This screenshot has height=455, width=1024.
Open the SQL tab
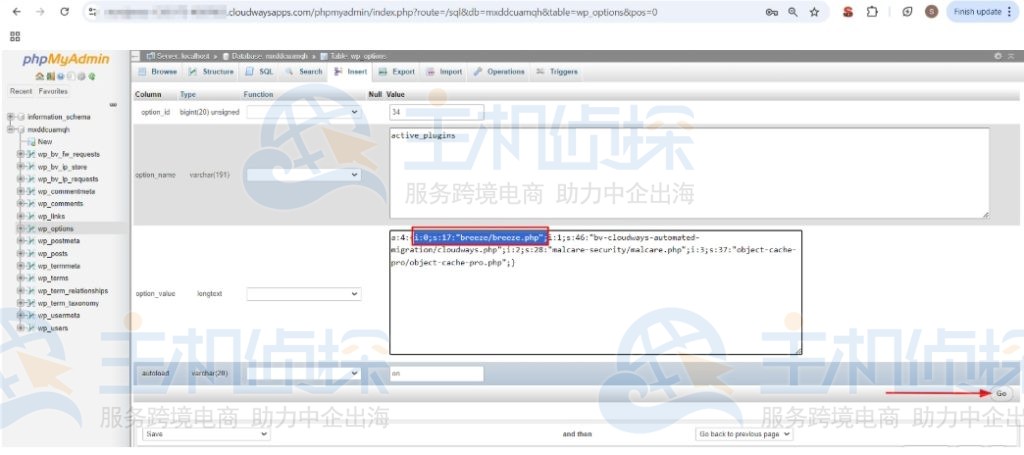tap(260, 72)
